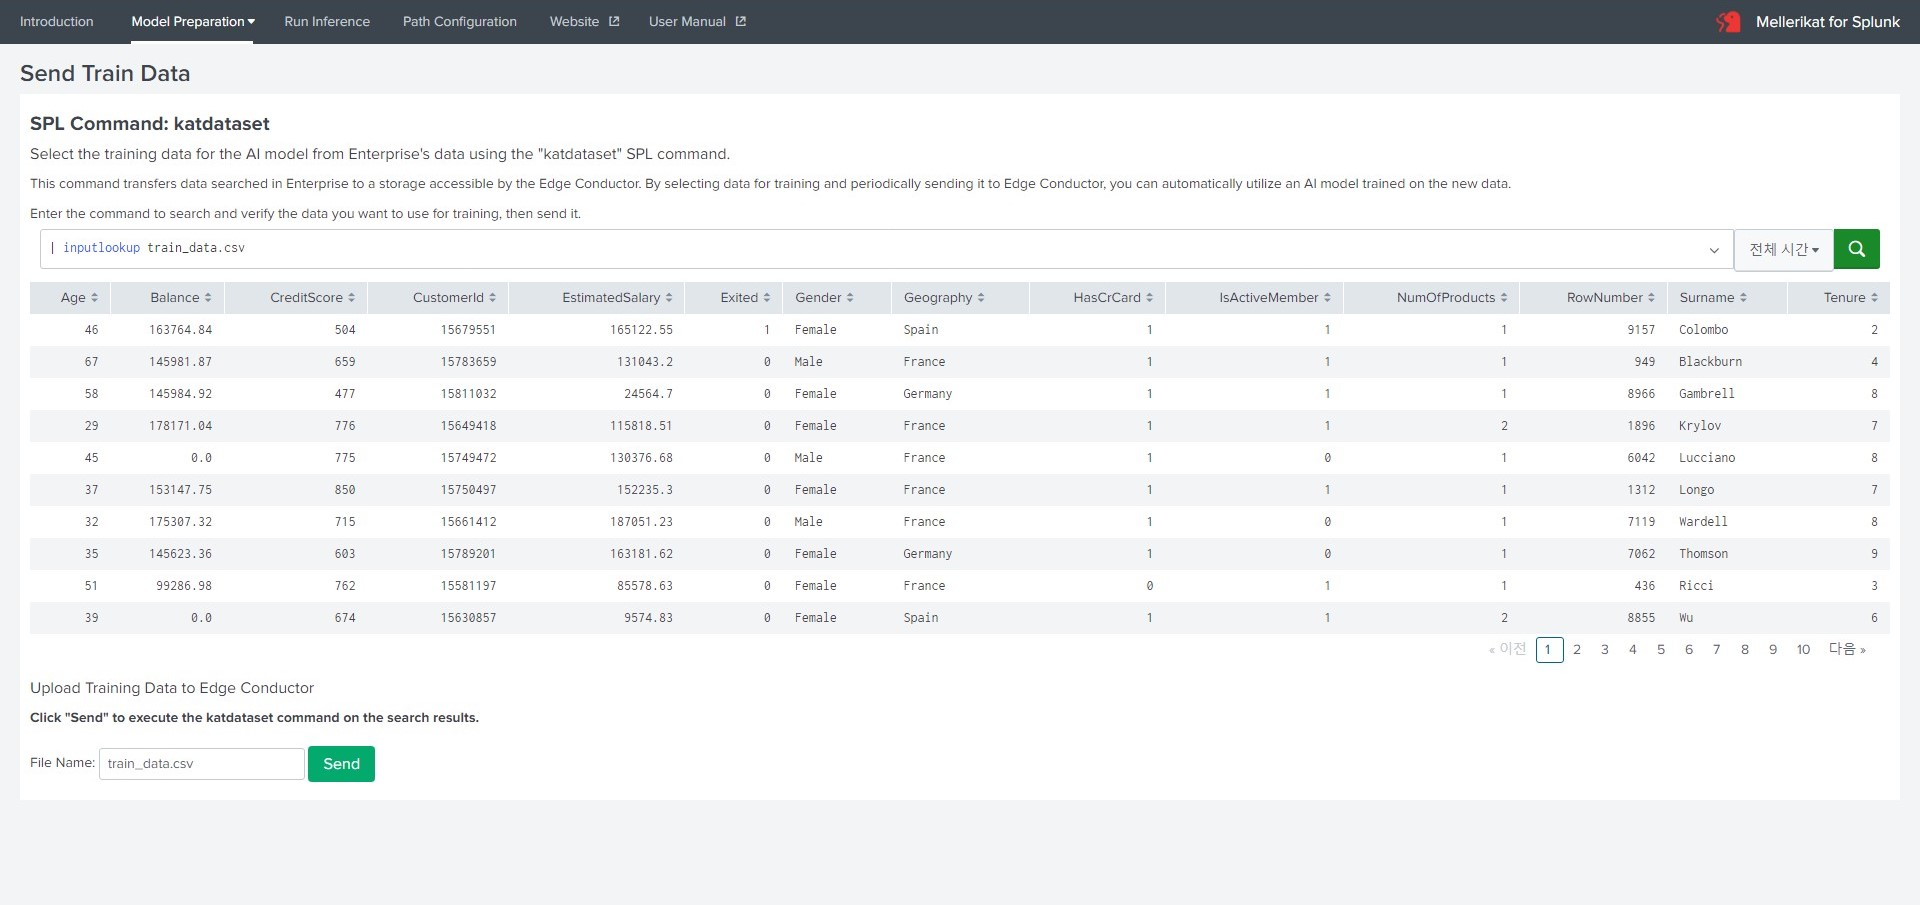The width and height of the screenshot is (1920, 905).
Task: Open User Manual external link icon
Action: [x=740, y=21]
